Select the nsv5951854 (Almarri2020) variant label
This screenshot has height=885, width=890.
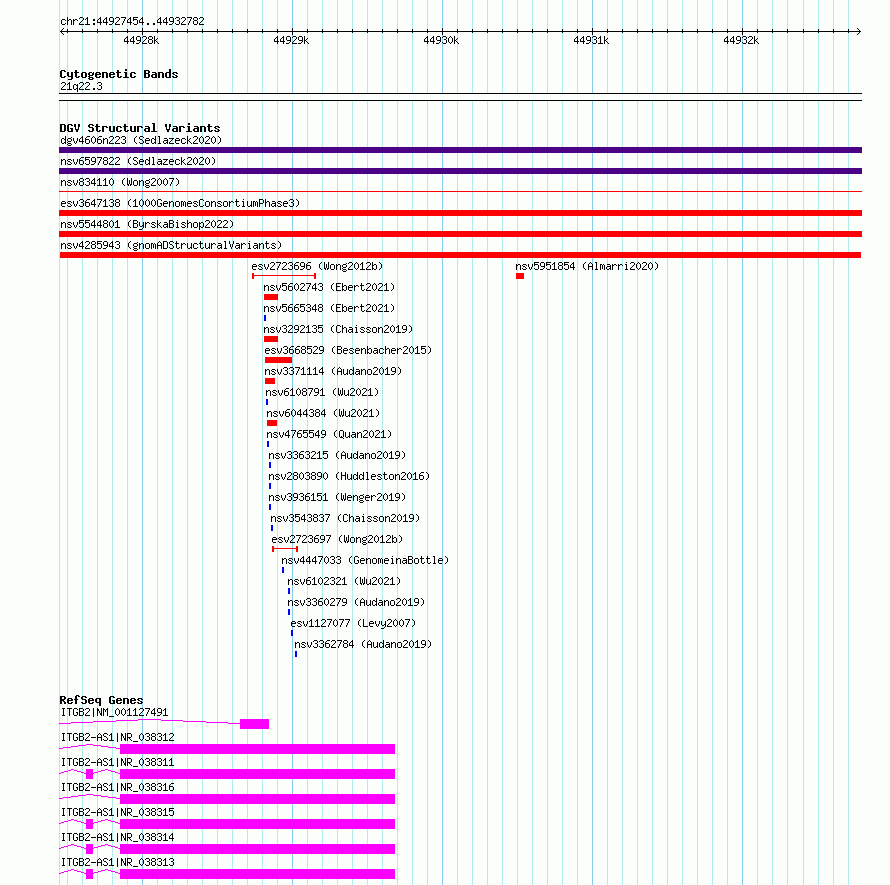pyautogui.click(x=587, y=266)
